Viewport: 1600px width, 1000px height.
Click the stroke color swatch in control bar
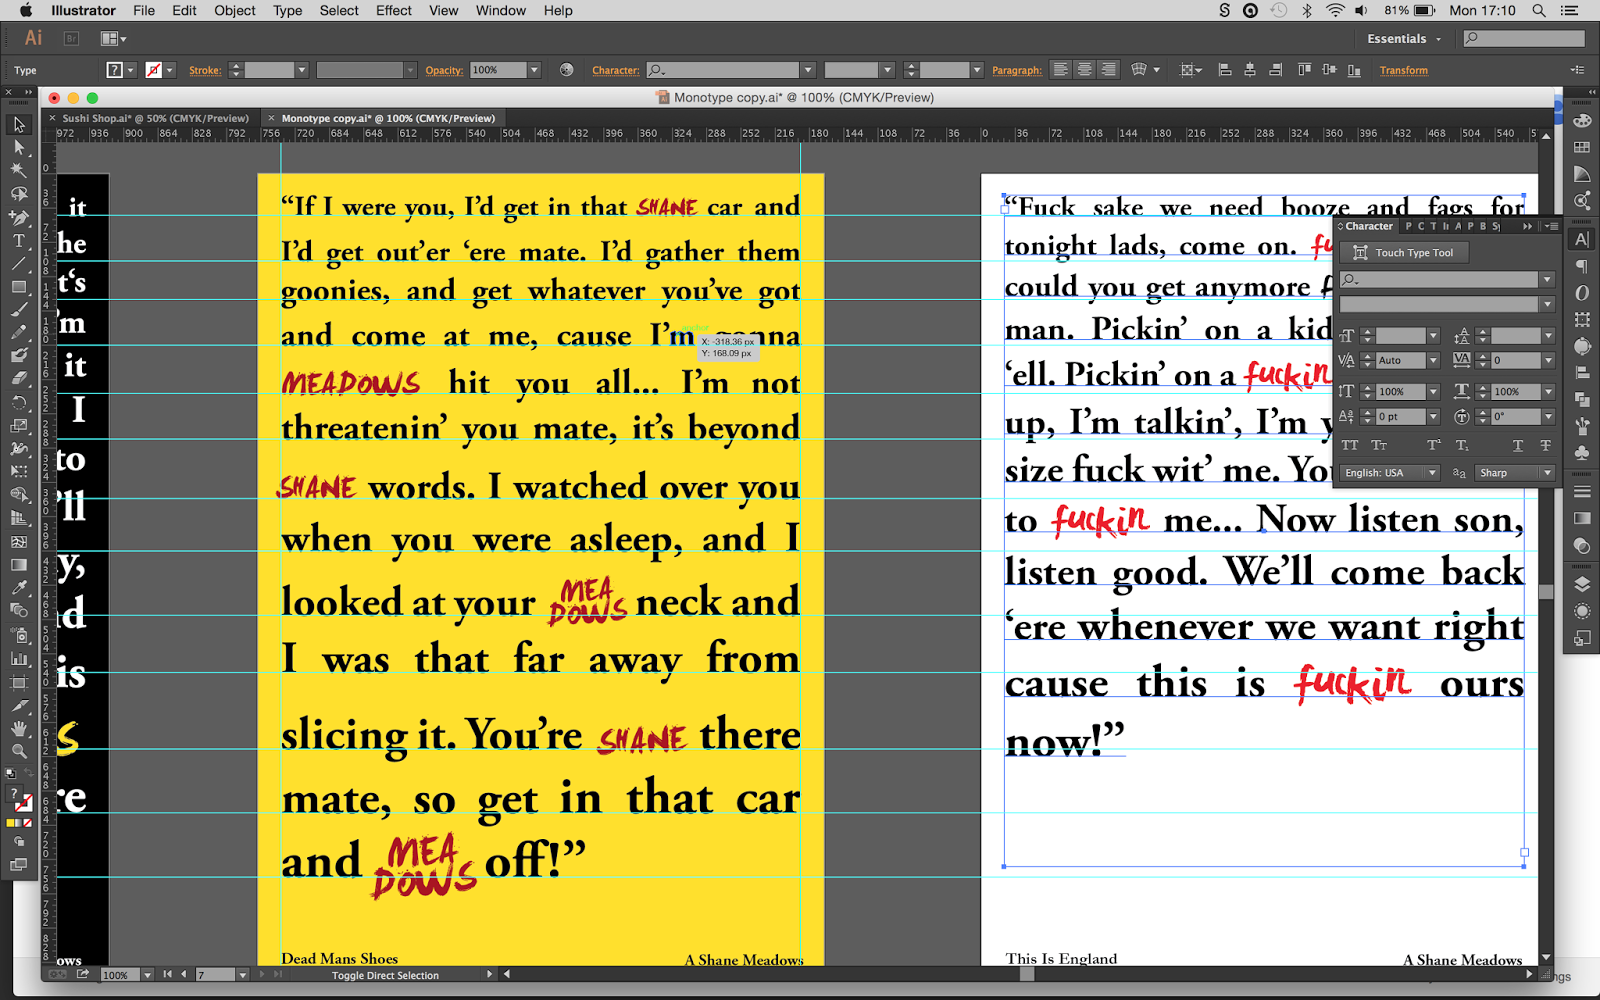coord(153,70)
